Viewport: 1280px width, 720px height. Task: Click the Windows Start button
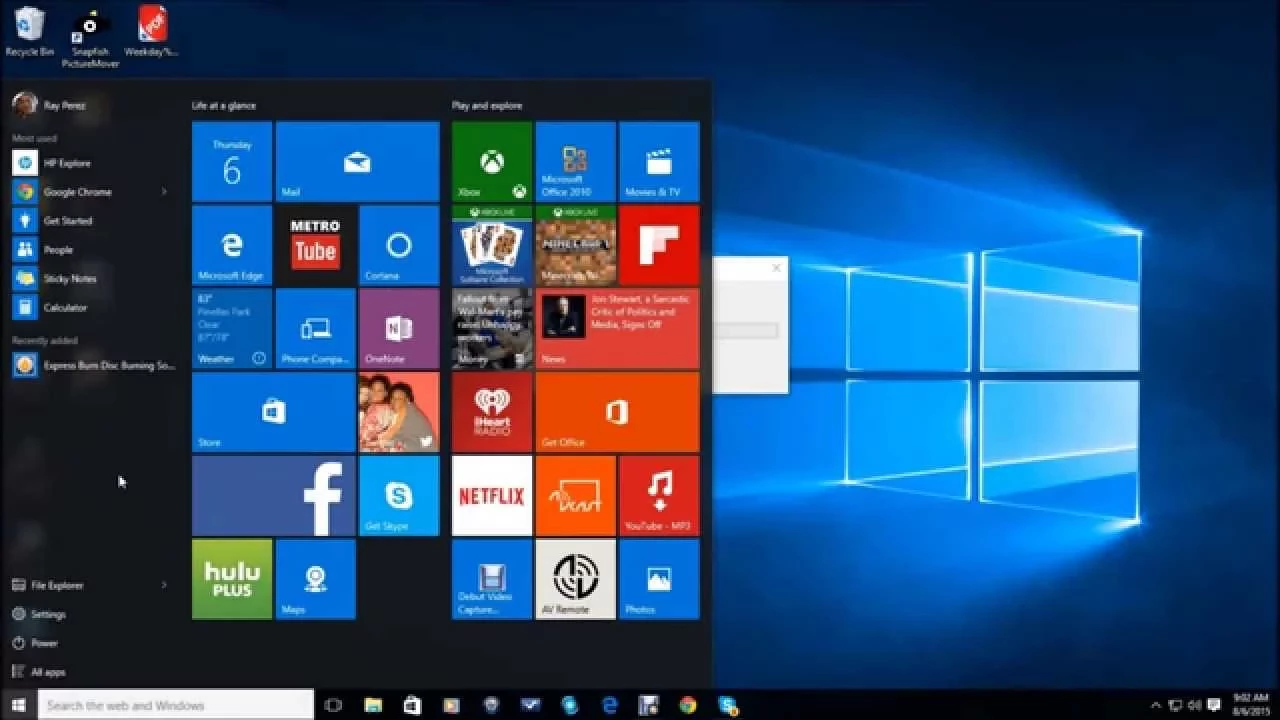[x=18, y=705]
